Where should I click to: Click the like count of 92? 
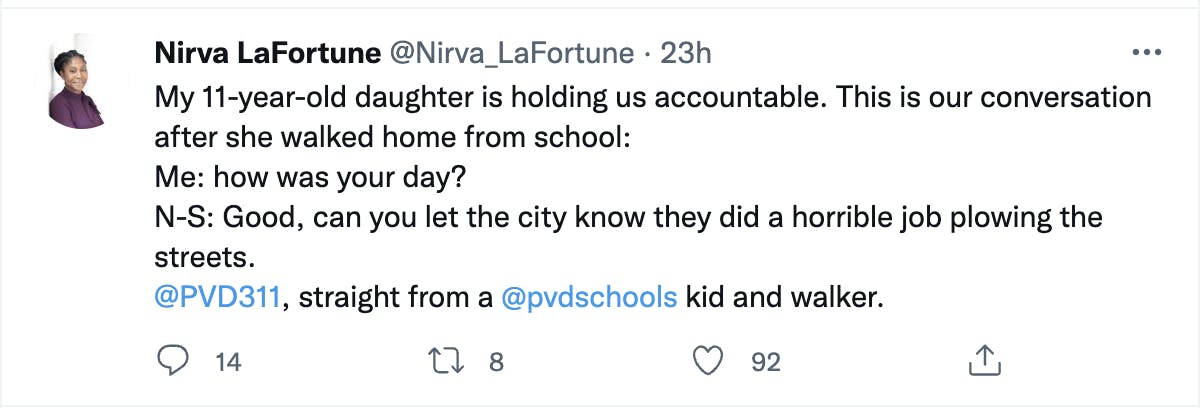click(x=766, y=362)
